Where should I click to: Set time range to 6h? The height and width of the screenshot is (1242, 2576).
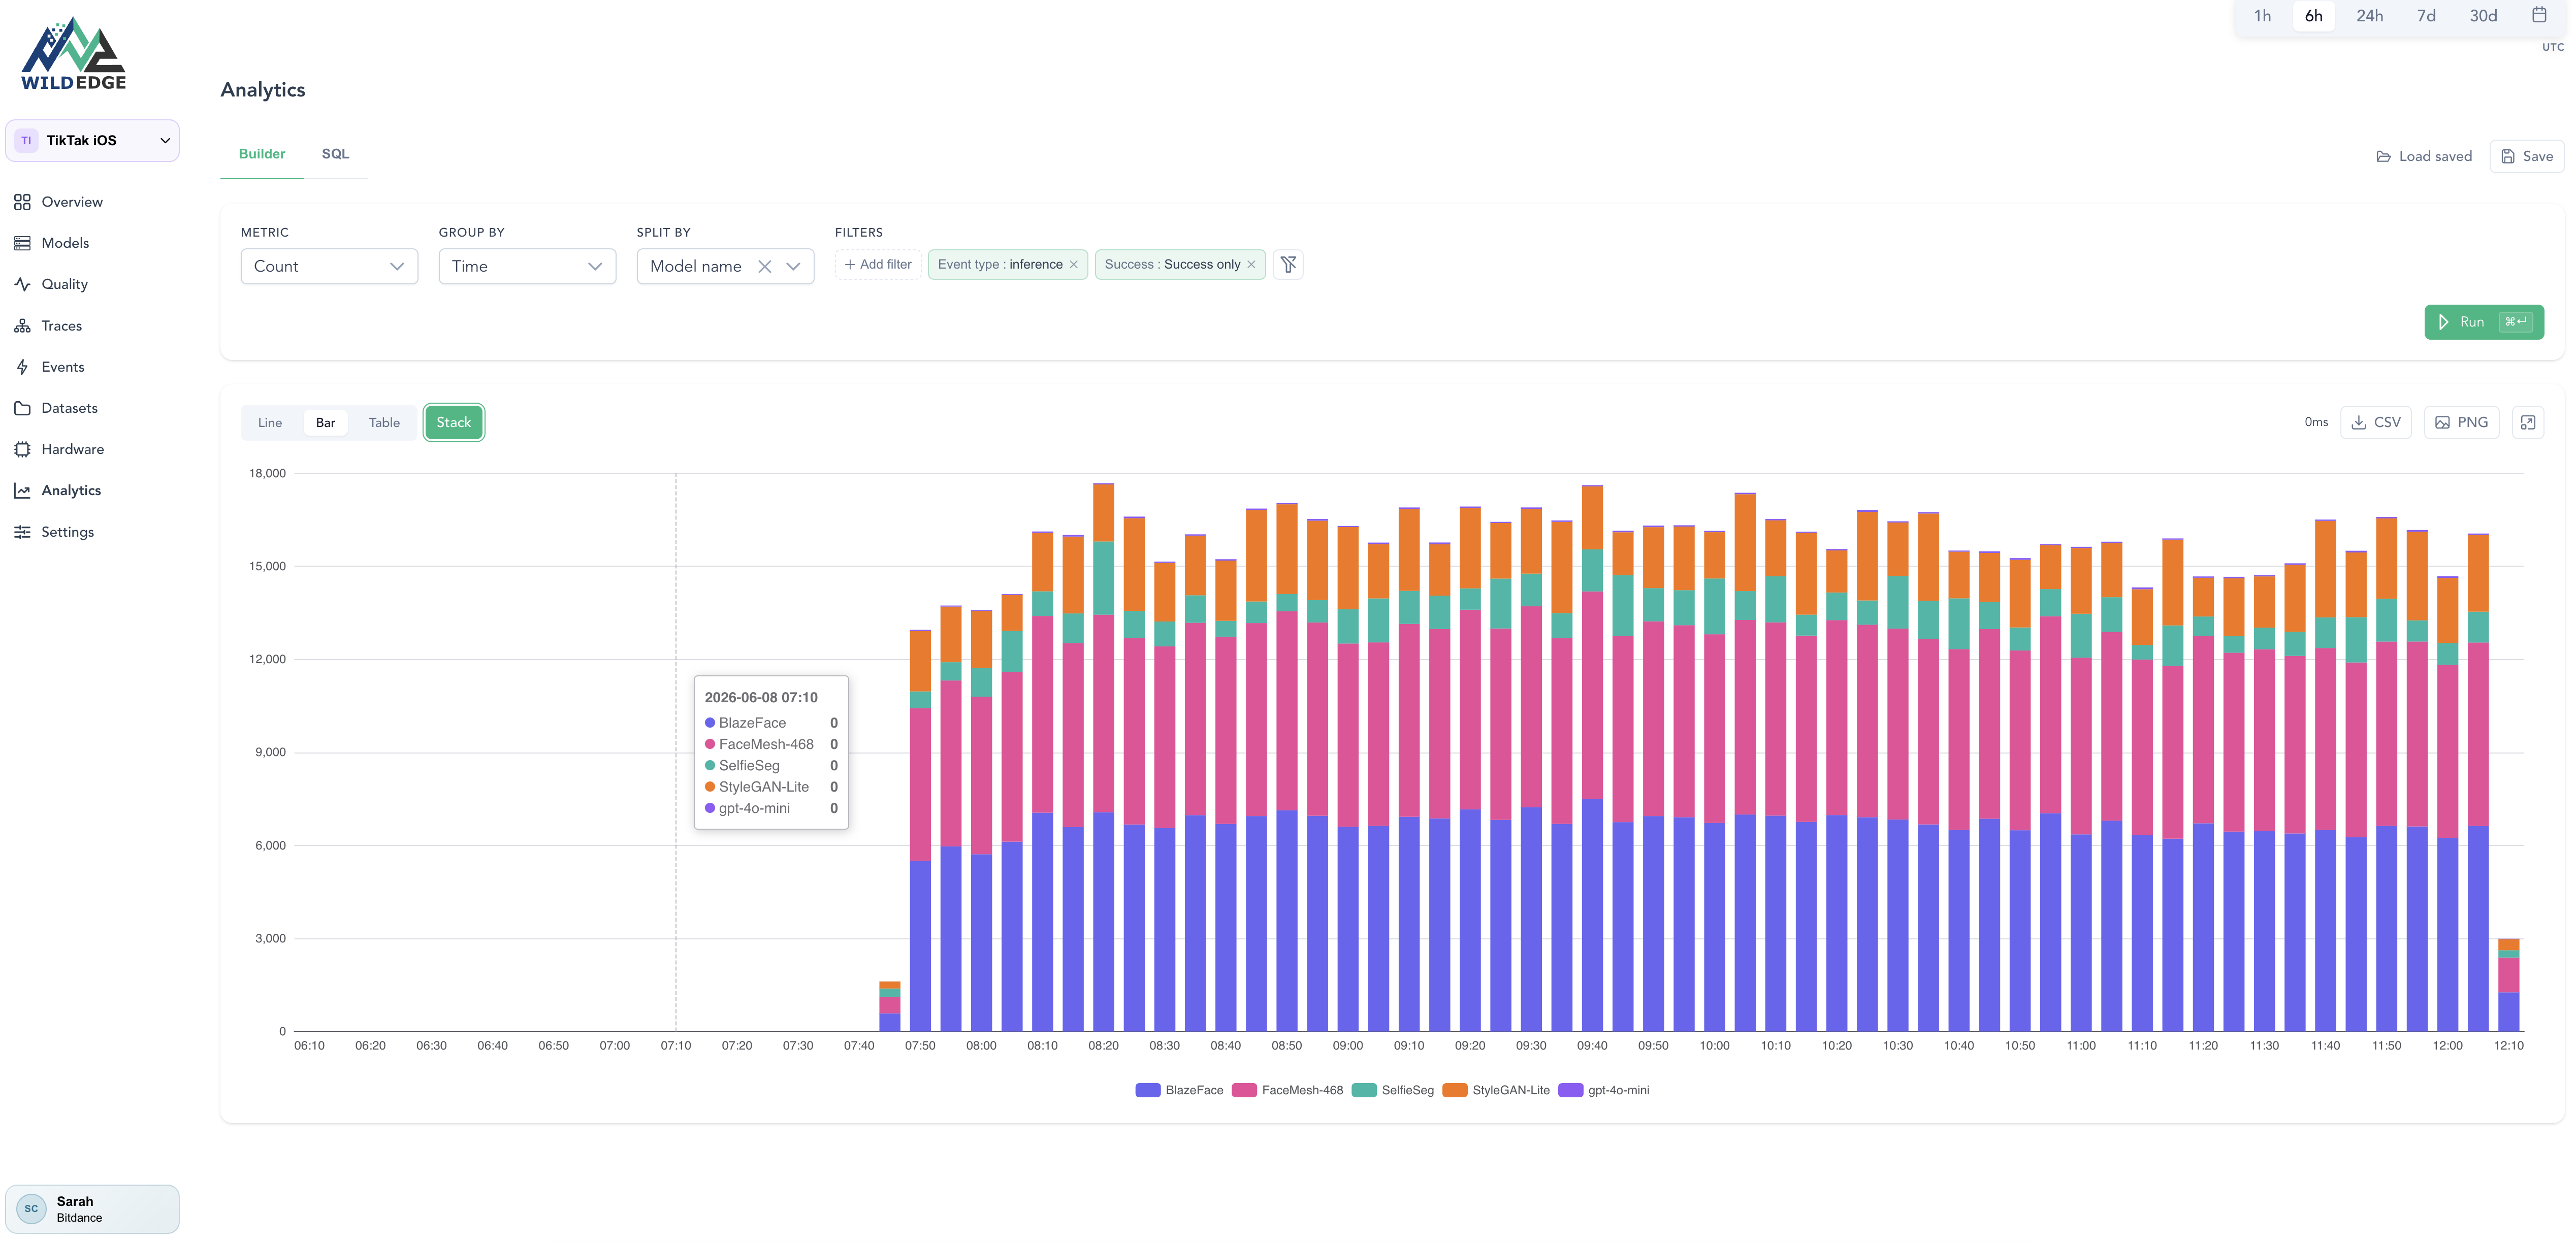click(2314, 16)
